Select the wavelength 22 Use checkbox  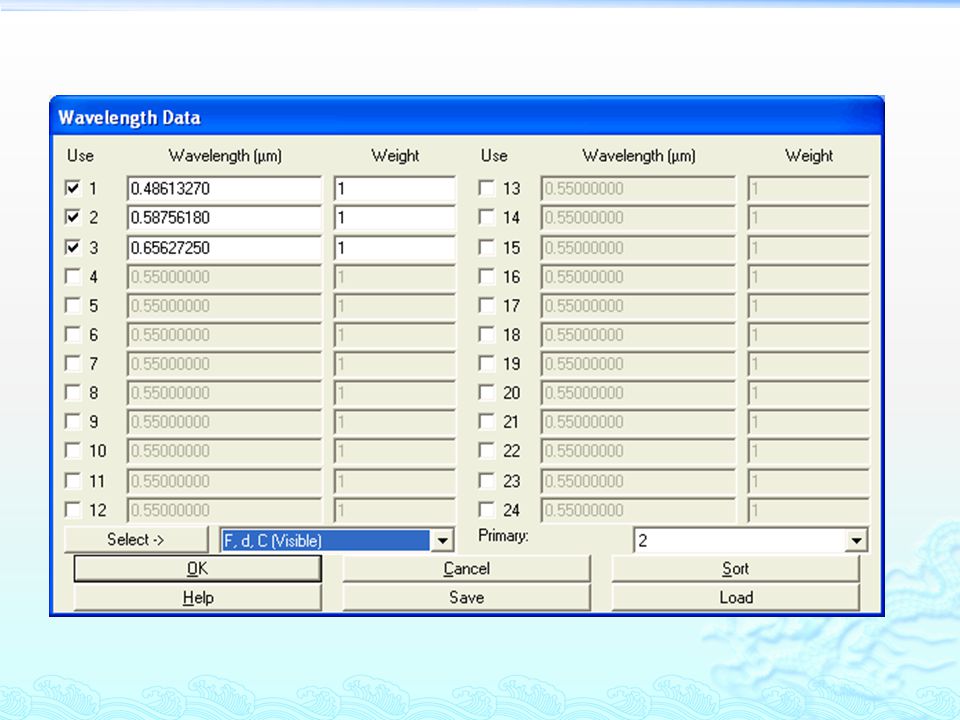[486, 451]
